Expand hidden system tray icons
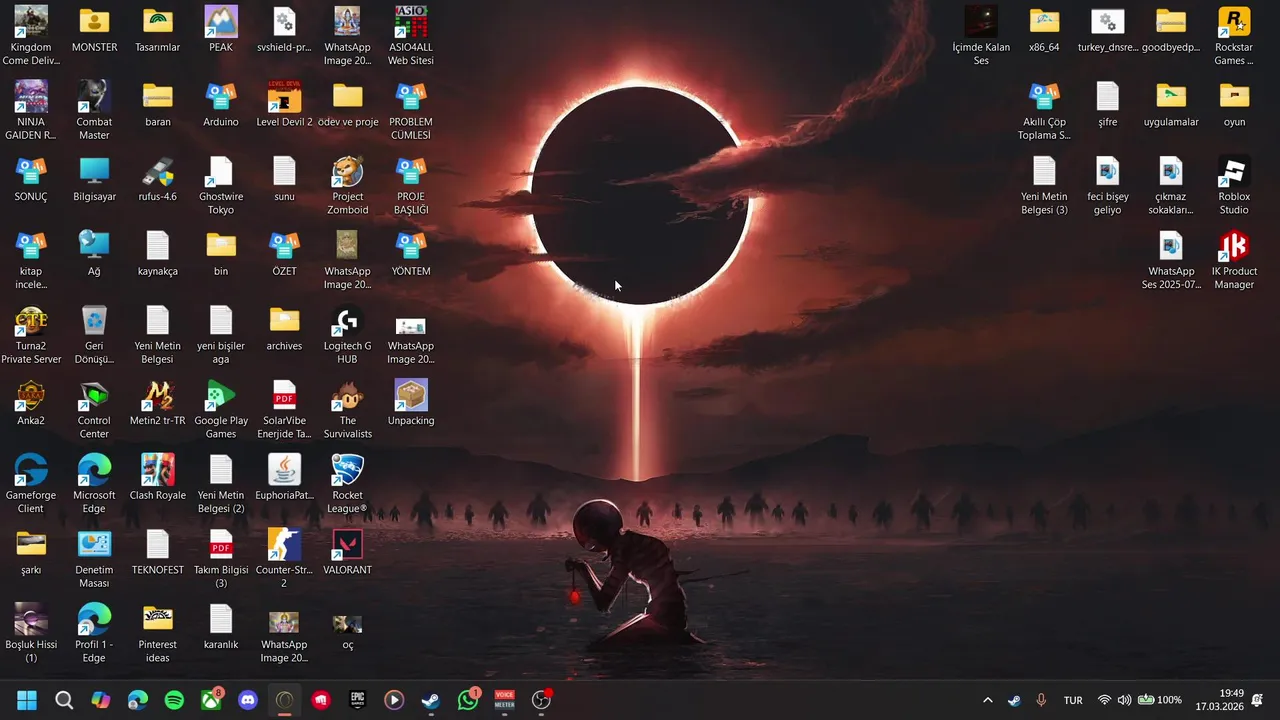The width and height of the screenshot is (1280, 720). tap(988, 700)
